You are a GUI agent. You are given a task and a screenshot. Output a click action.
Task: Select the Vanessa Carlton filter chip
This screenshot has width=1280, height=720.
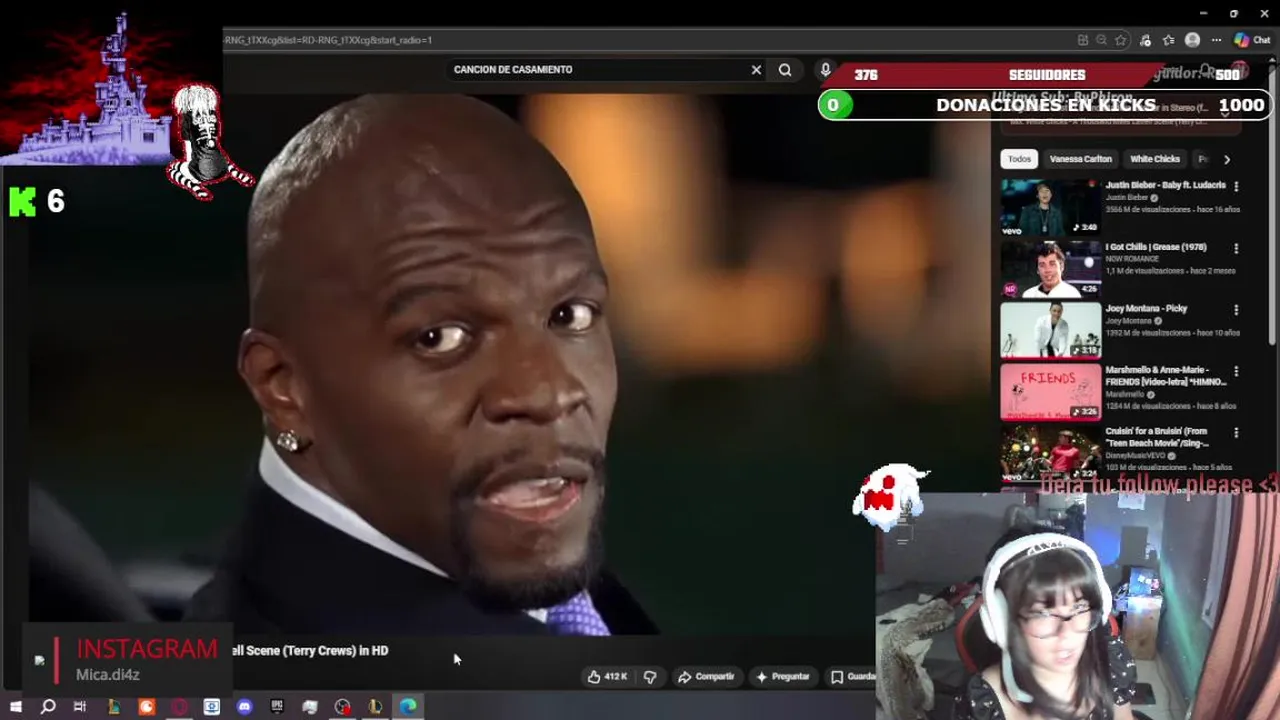point(1080,159)
